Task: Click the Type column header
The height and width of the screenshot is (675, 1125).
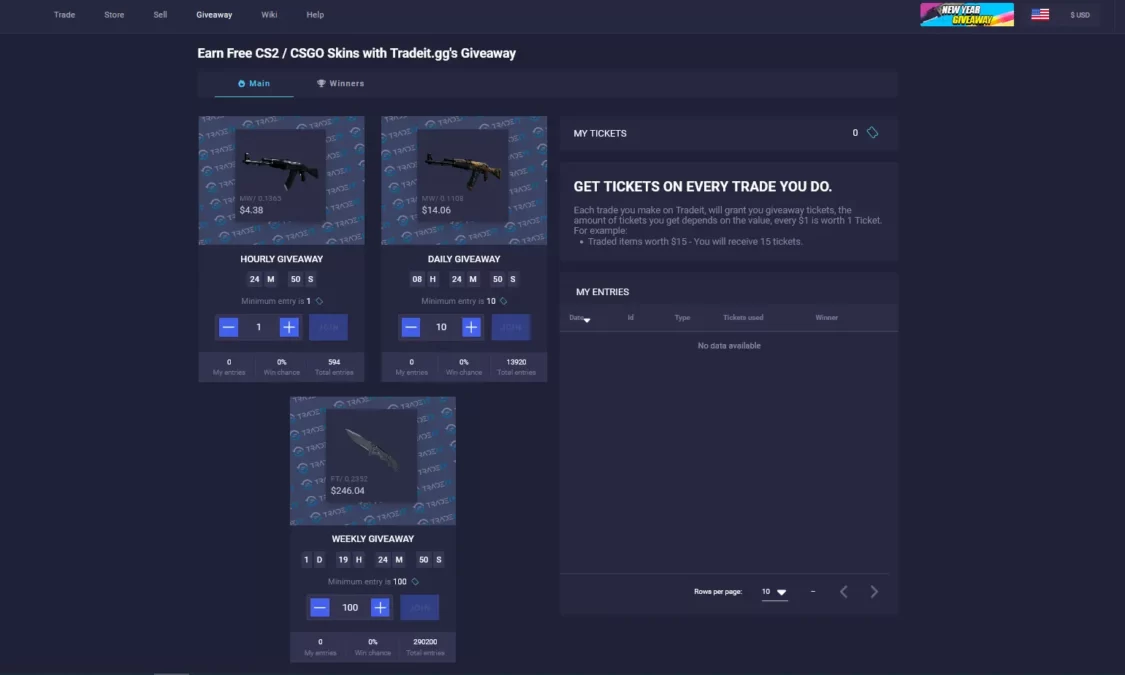Action: click(x=682, y=318)
